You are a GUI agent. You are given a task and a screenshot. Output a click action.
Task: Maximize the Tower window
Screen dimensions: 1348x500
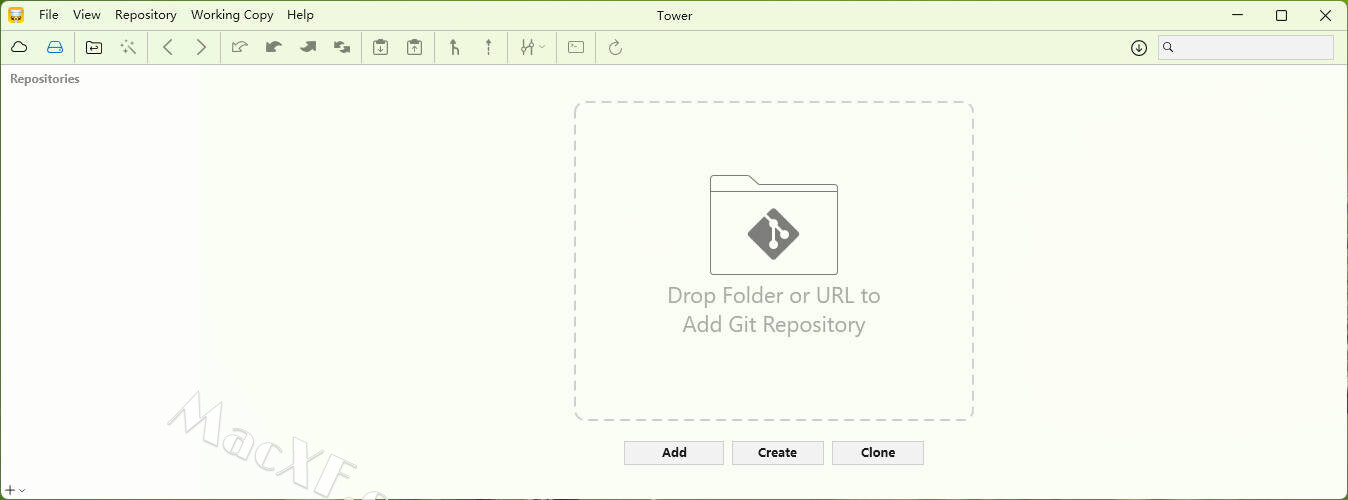coord(1281,15)
